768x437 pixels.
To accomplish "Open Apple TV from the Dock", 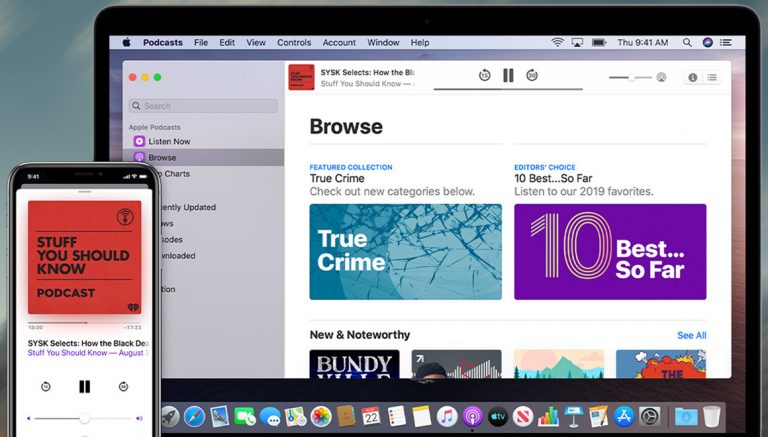I will (498, 417).
